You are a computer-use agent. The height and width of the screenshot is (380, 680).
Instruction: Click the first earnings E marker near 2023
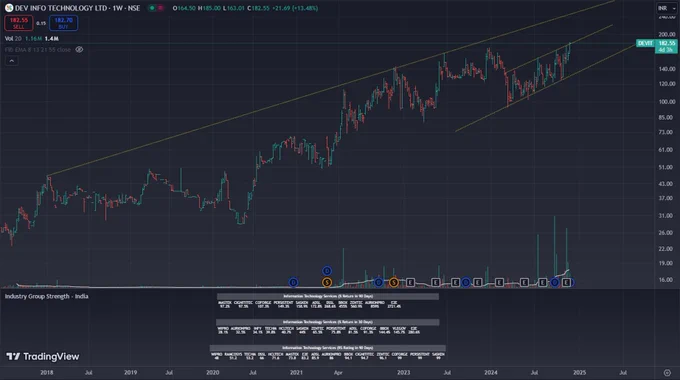pos(410,282)
